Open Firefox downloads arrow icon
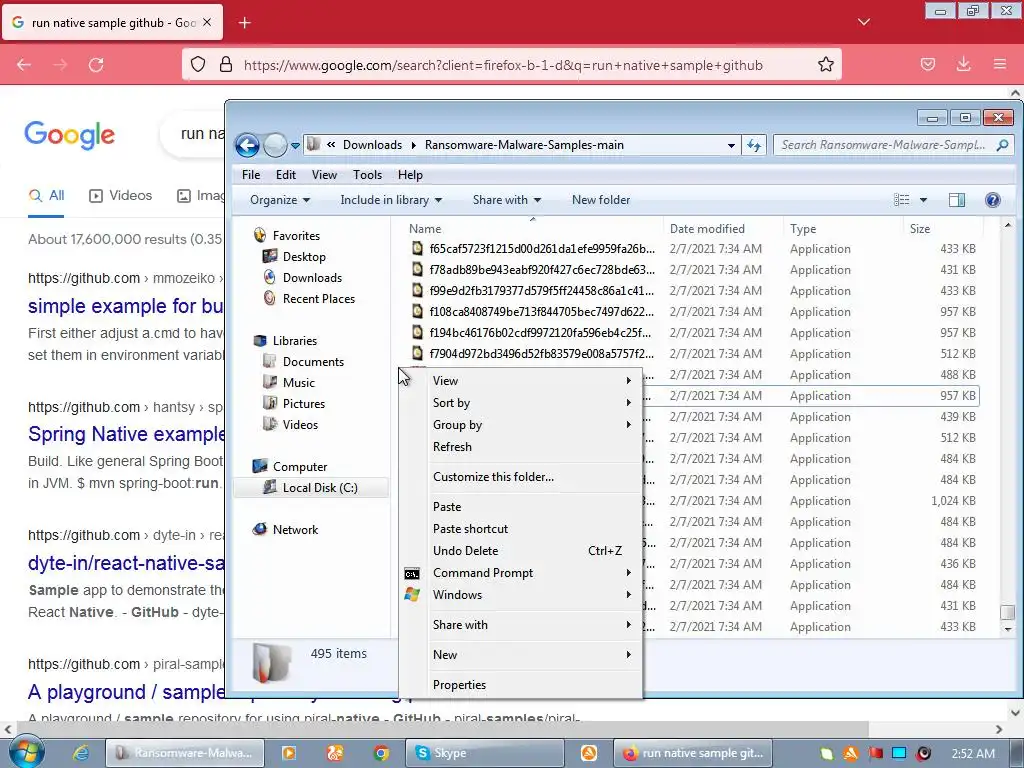 tap(963, 64)
